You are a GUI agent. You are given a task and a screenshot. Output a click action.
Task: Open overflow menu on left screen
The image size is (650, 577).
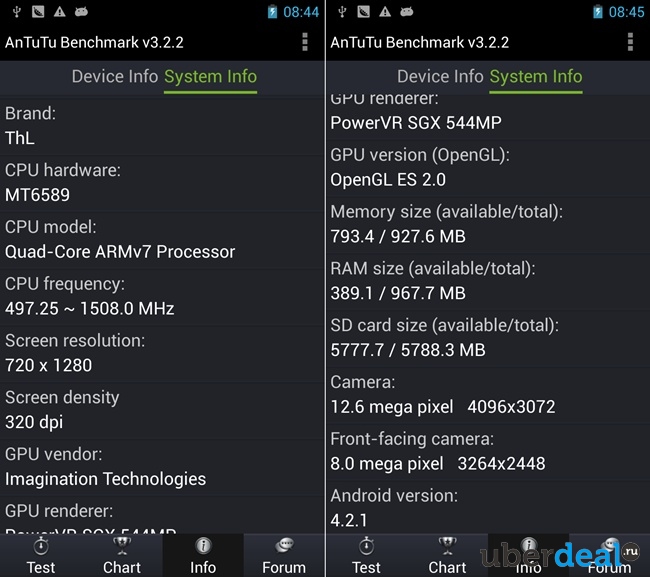pyautogui.click(x=305, y=42)
